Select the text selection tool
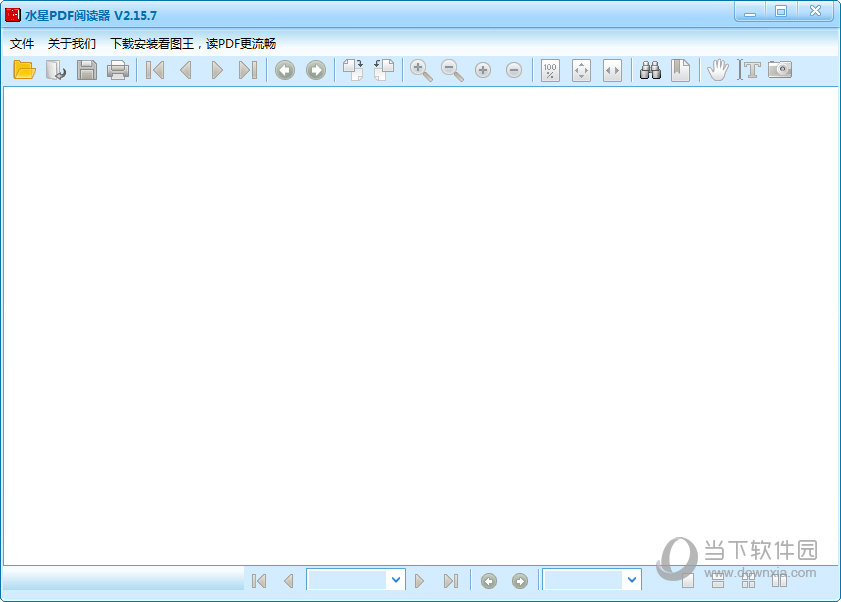The width and height of the screenshot is (841, 602). pyautogui.click(x=749, y=70)
